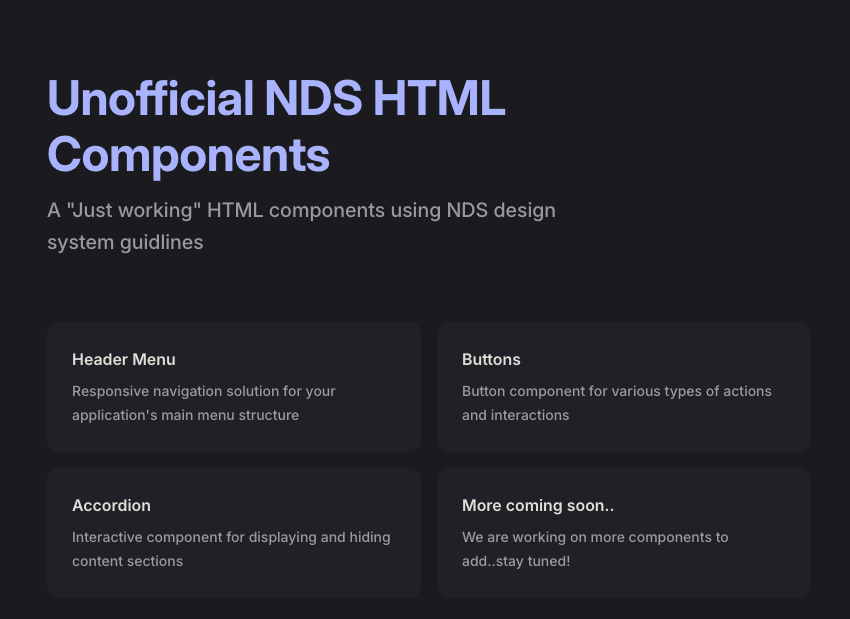This screenshot has height=619, width=850.
Task: Select the Buttons card title text
Action: pos(491,359)
